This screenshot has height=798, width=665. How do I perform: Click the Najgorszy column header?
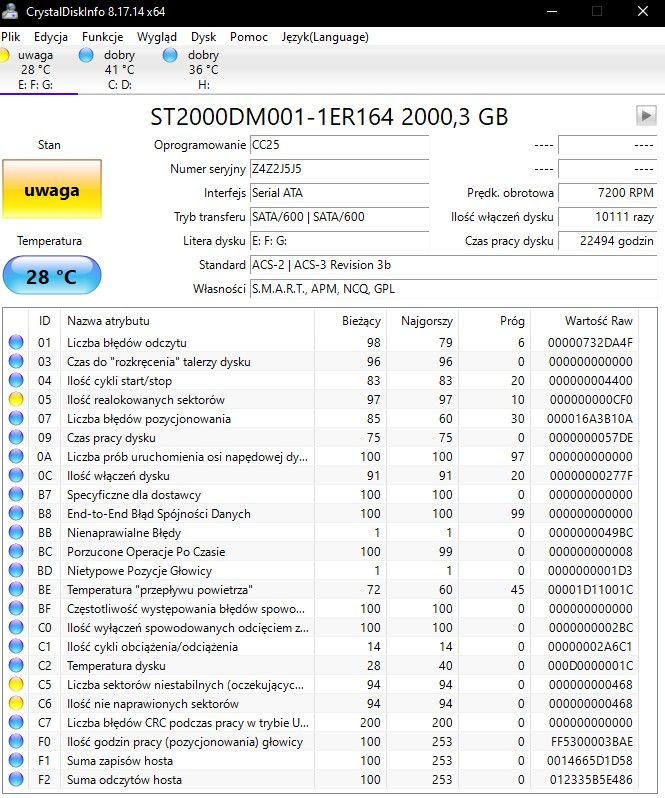(x=423, y=321)
